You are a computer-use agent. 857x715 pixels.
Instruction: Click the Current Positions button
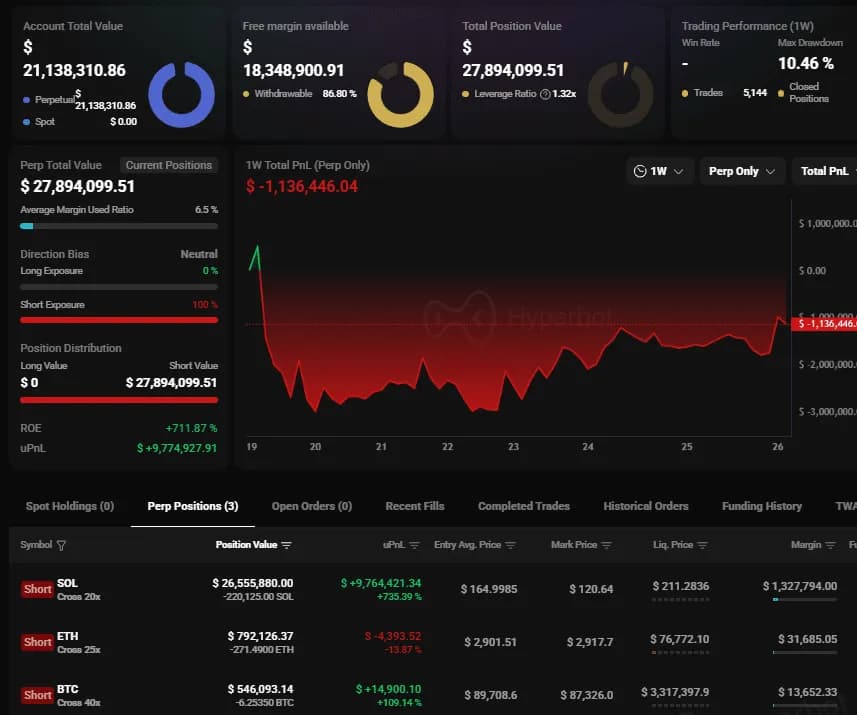click(168, 165)
